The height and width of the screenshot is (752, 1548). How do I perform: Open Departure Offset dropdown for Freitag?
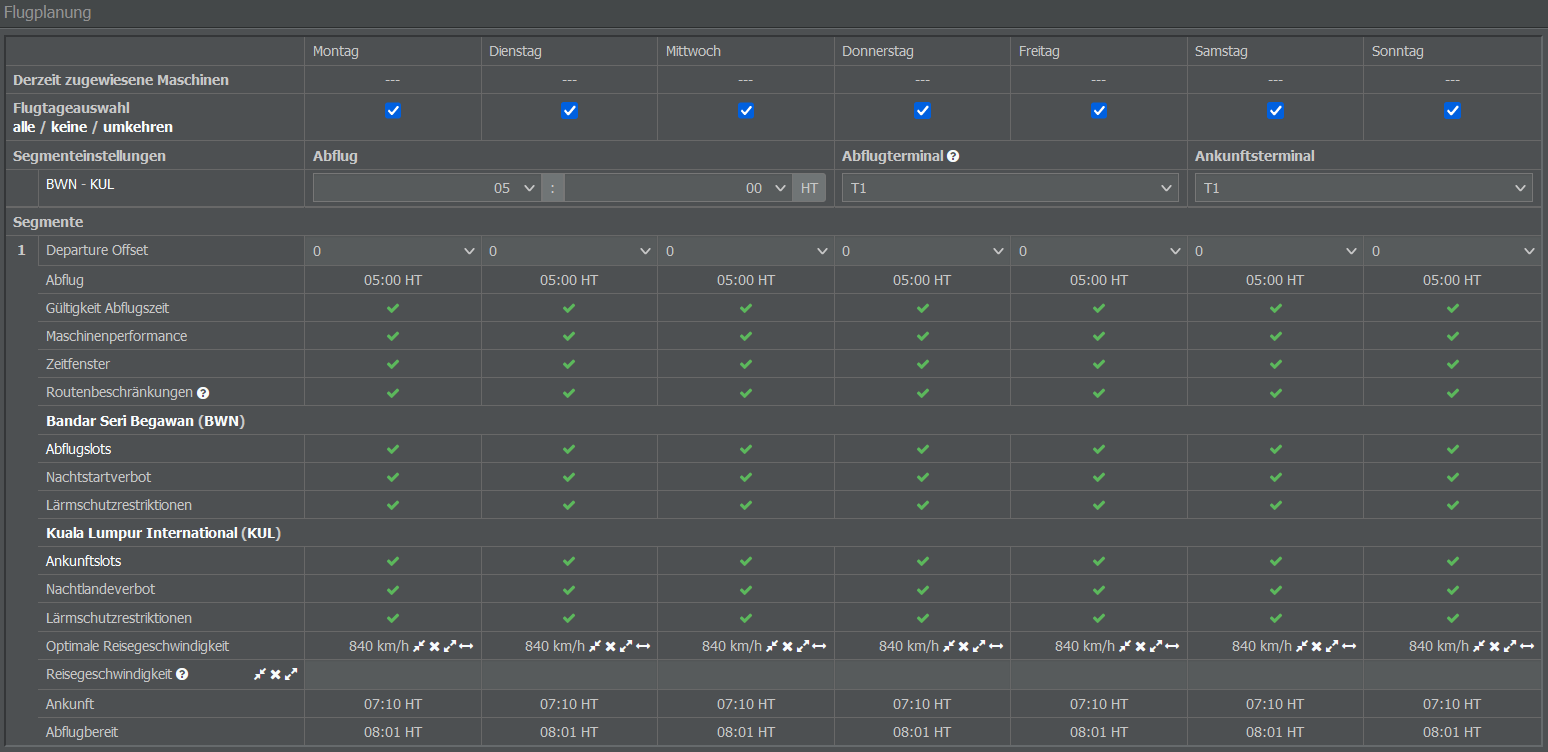coord(1099,251)
